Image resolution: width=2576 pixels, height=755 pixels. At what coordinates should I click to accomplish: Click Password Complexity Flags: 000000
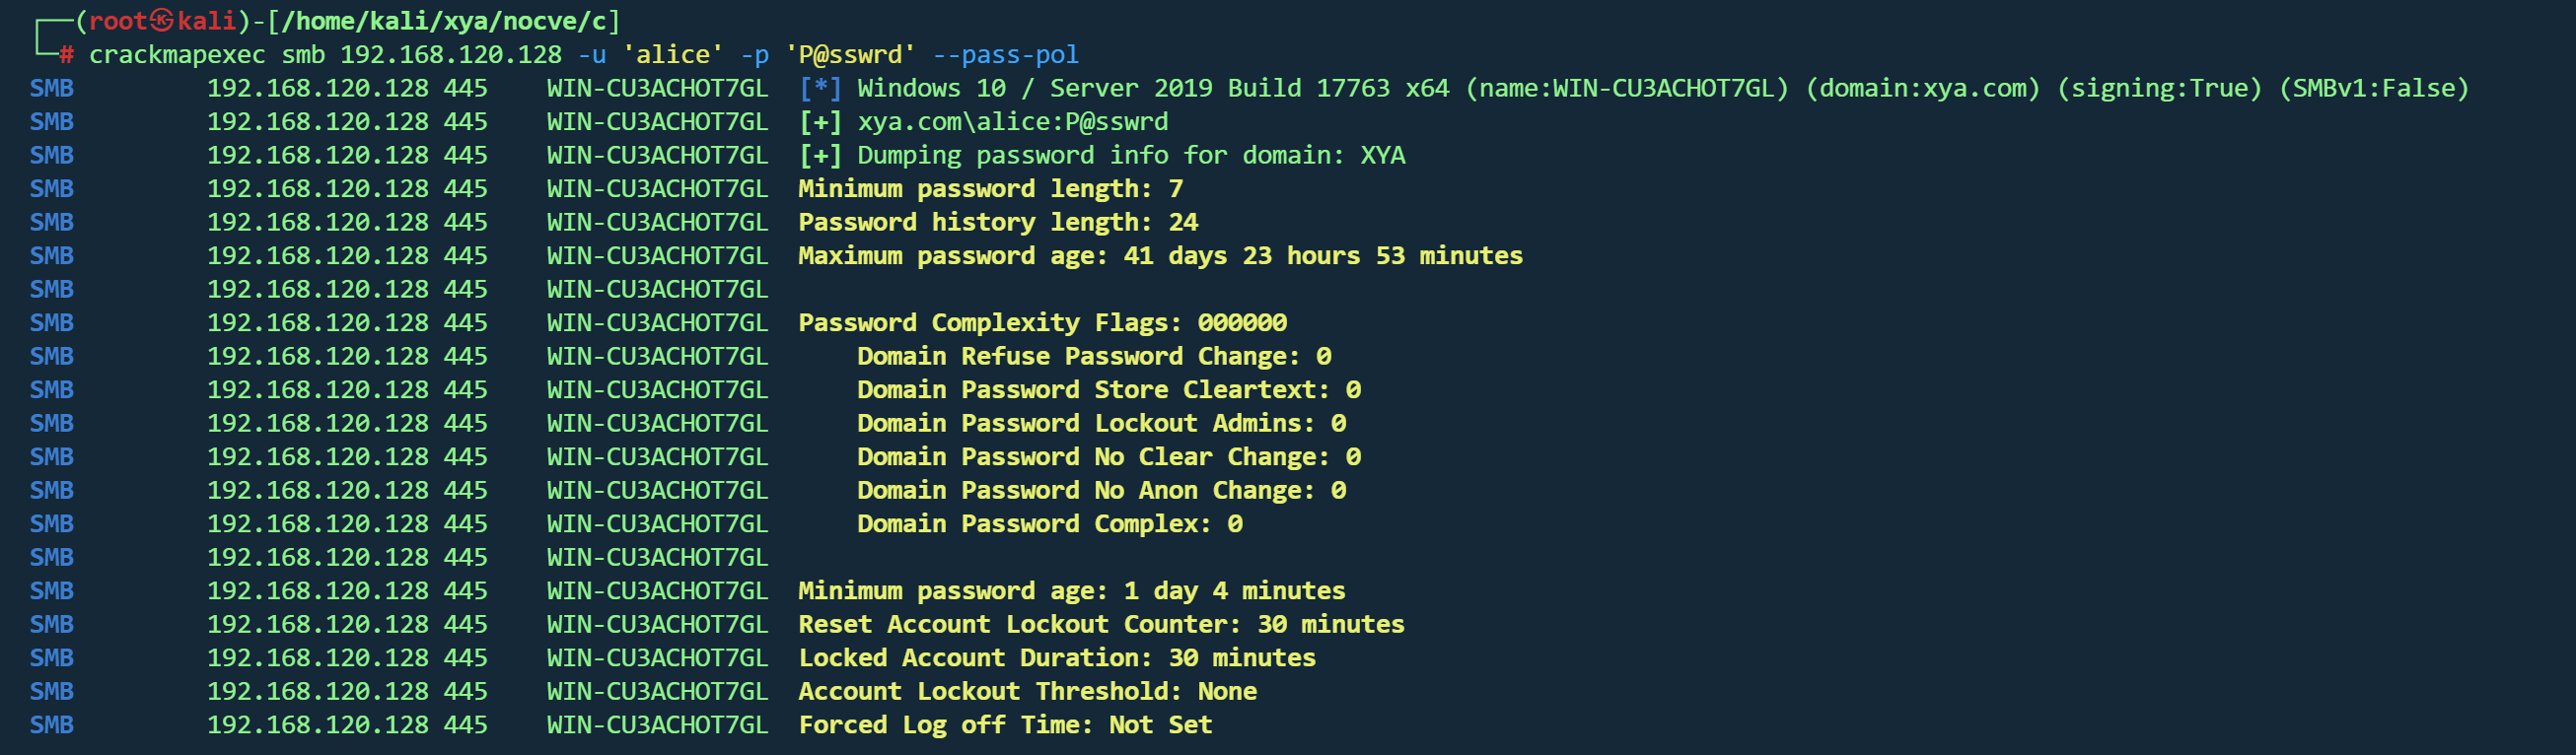[x=1042, y=323]
